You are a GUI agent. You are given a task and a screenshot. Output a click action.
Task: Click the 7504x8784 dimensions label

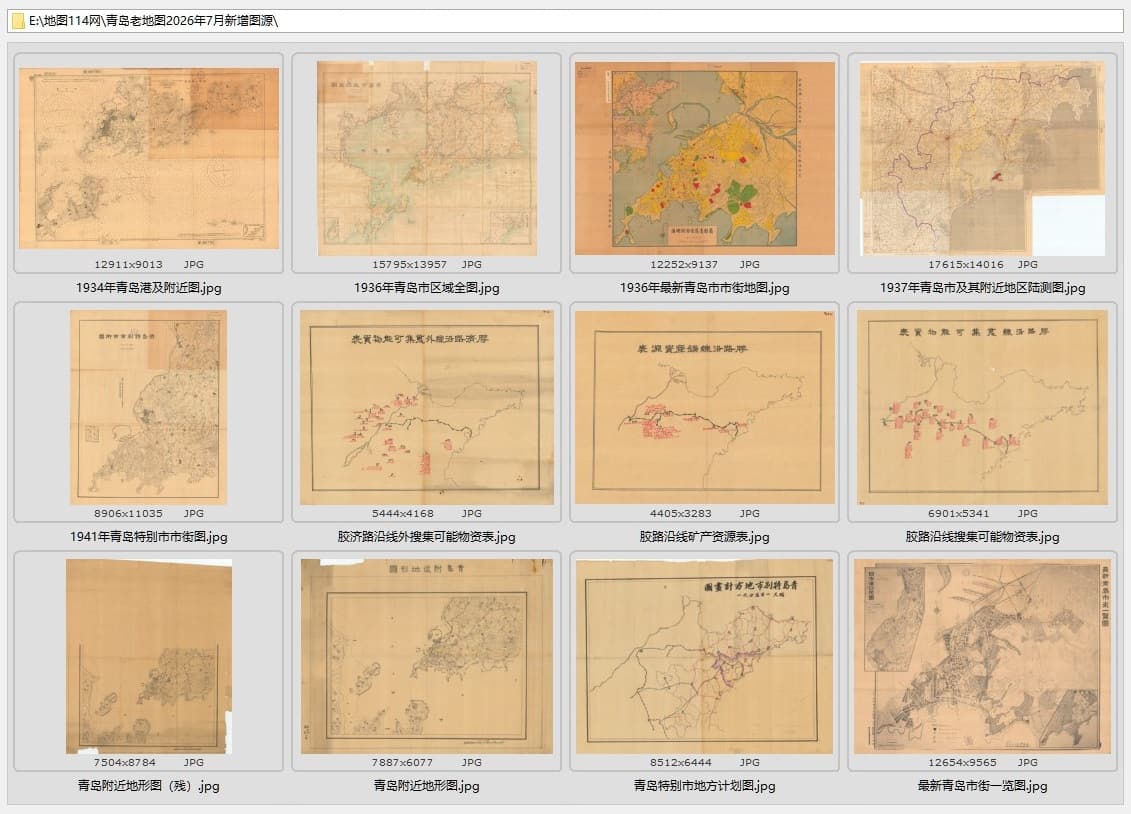tap(124, 762)
